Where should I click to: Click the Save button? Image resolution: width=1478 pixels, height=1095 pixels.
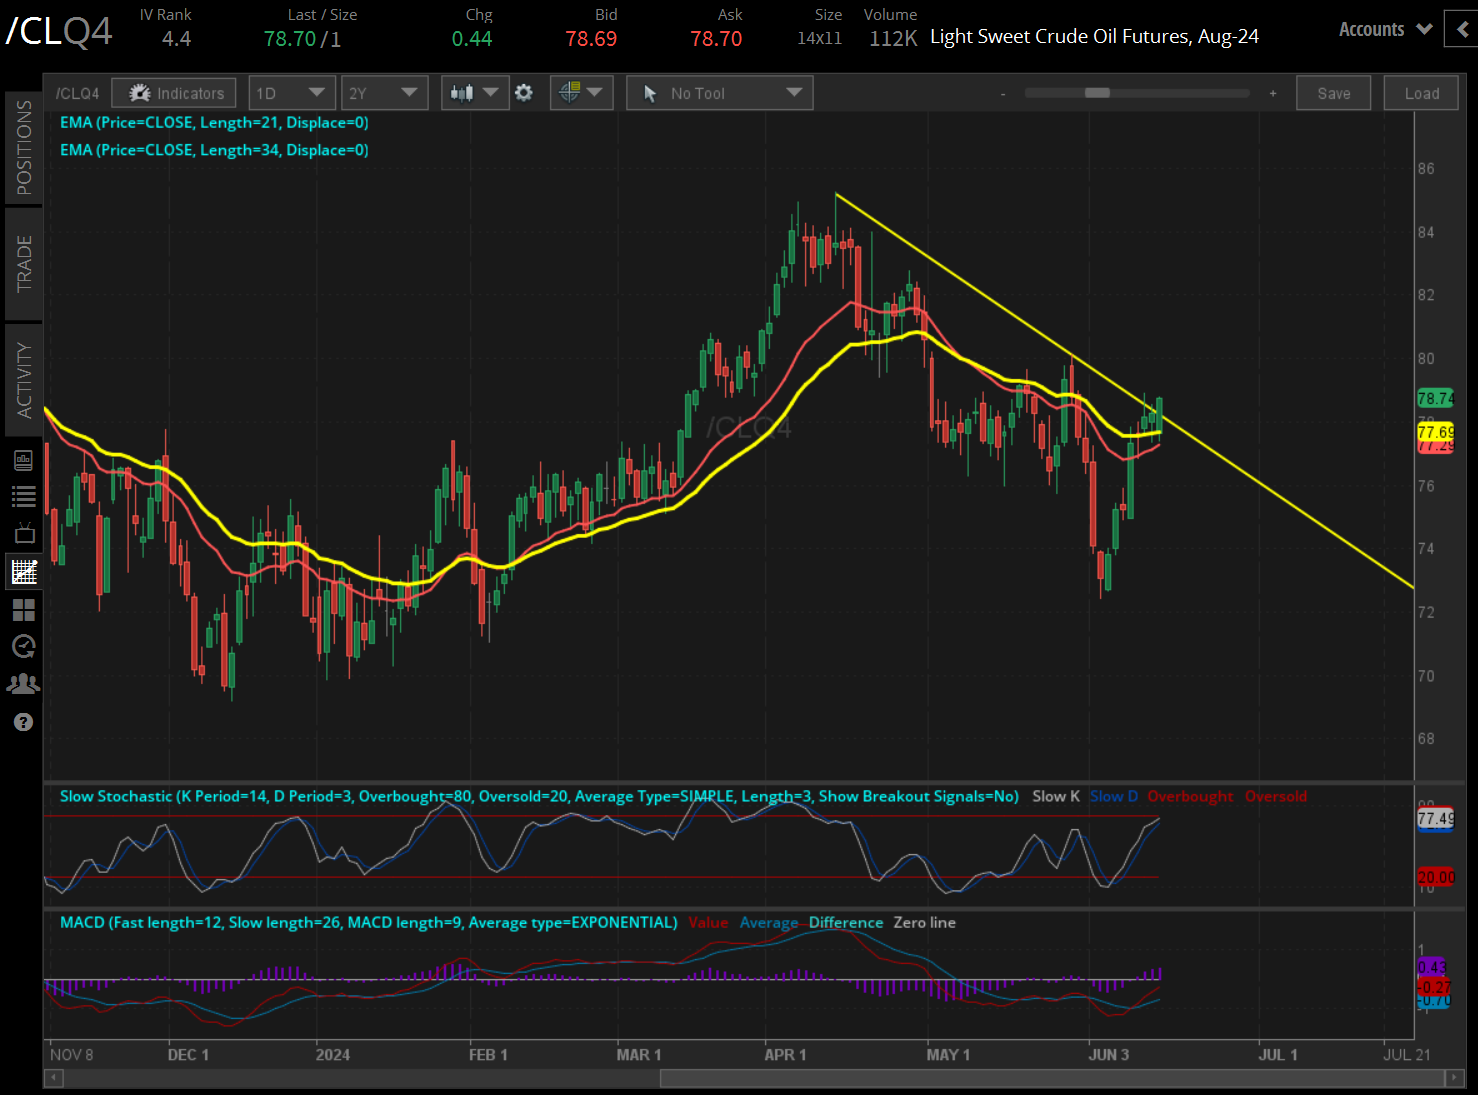1333,92
